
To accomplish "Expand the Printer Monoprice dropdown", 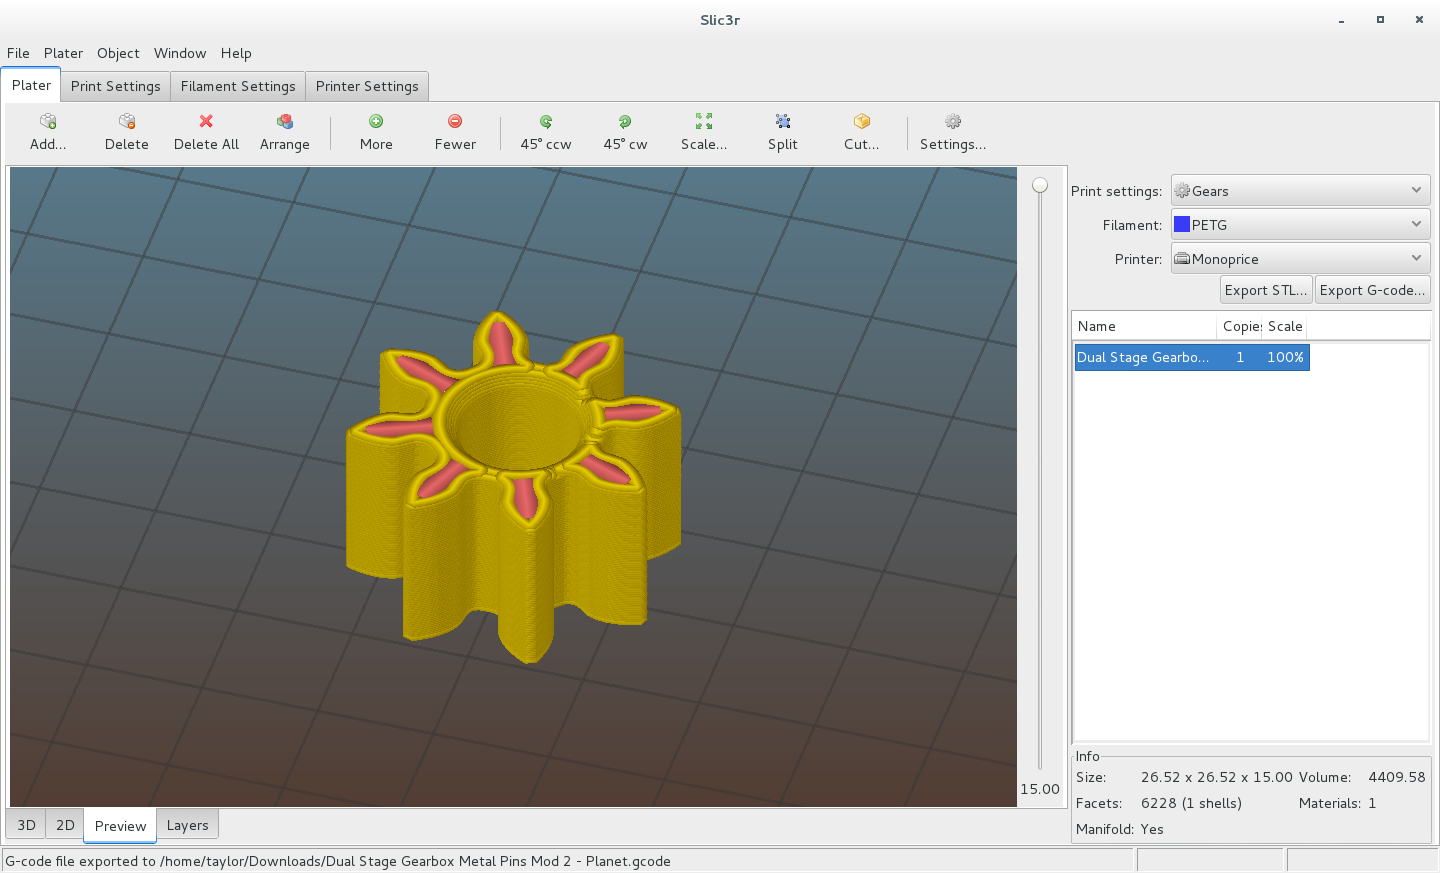I will pos(1300,259).
